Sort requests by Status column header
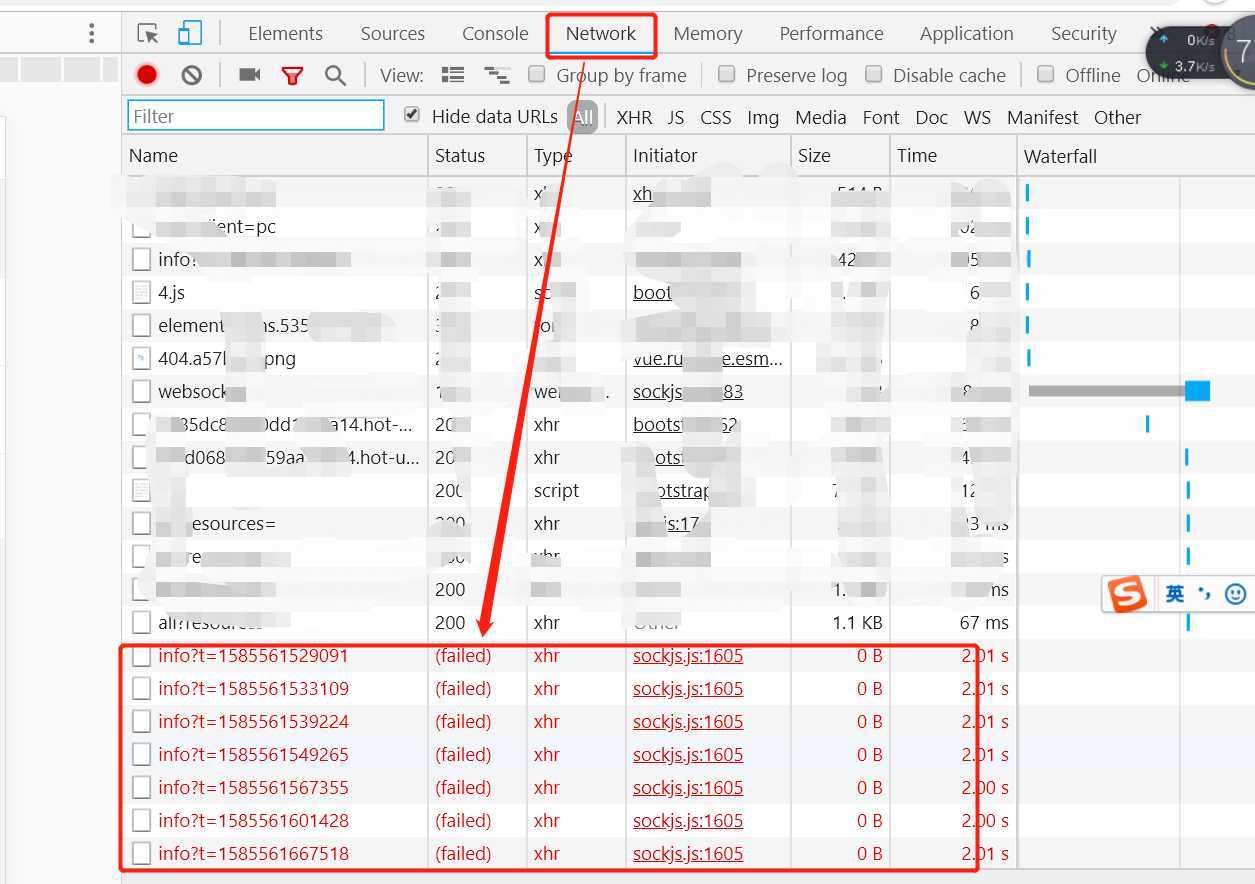Viewport: 1255px width, 884px height. pyautogui.click(x=460, y=155)
